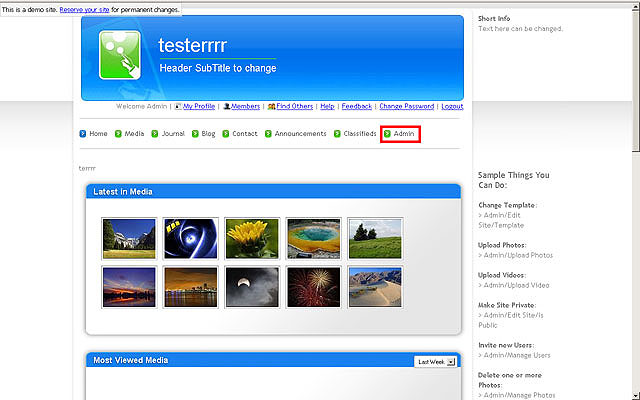Open the Change Password link
The height and width of the screenshot is (400, 640).
406,106
